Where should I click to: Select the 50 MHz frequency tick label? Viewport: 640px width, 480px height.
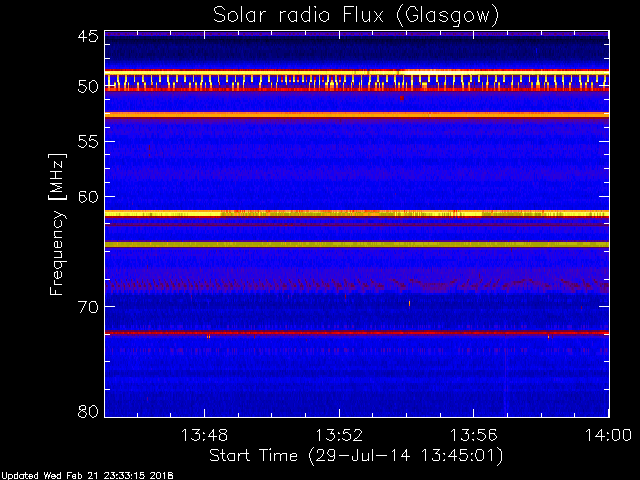[x=87, y=88]
